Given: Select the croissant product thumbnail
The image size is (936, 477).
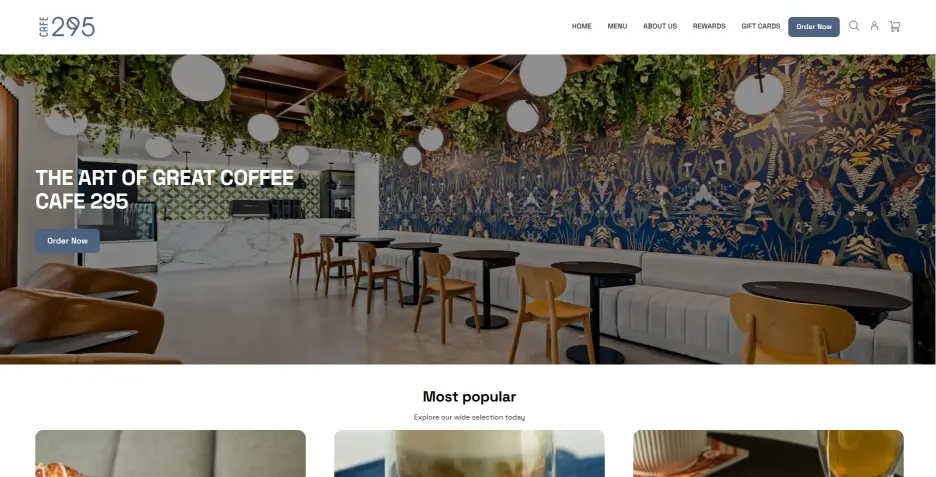Looking at the screenshot, I should (x=171, y=454).
